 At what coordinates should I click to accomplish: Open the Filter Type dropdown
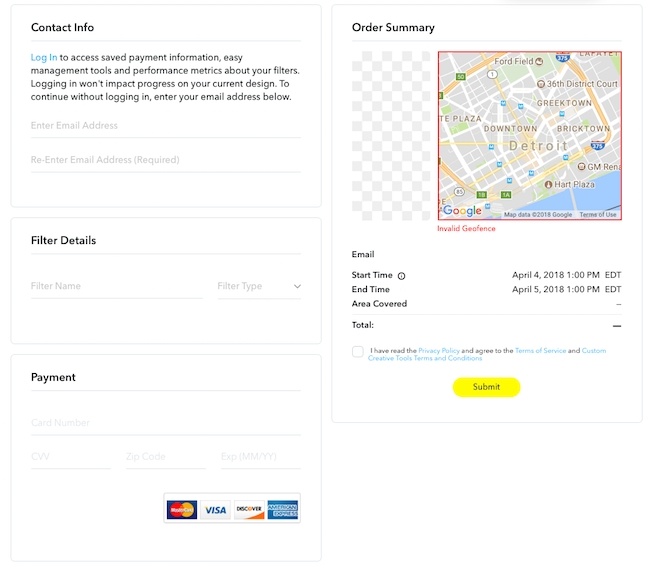259,286
